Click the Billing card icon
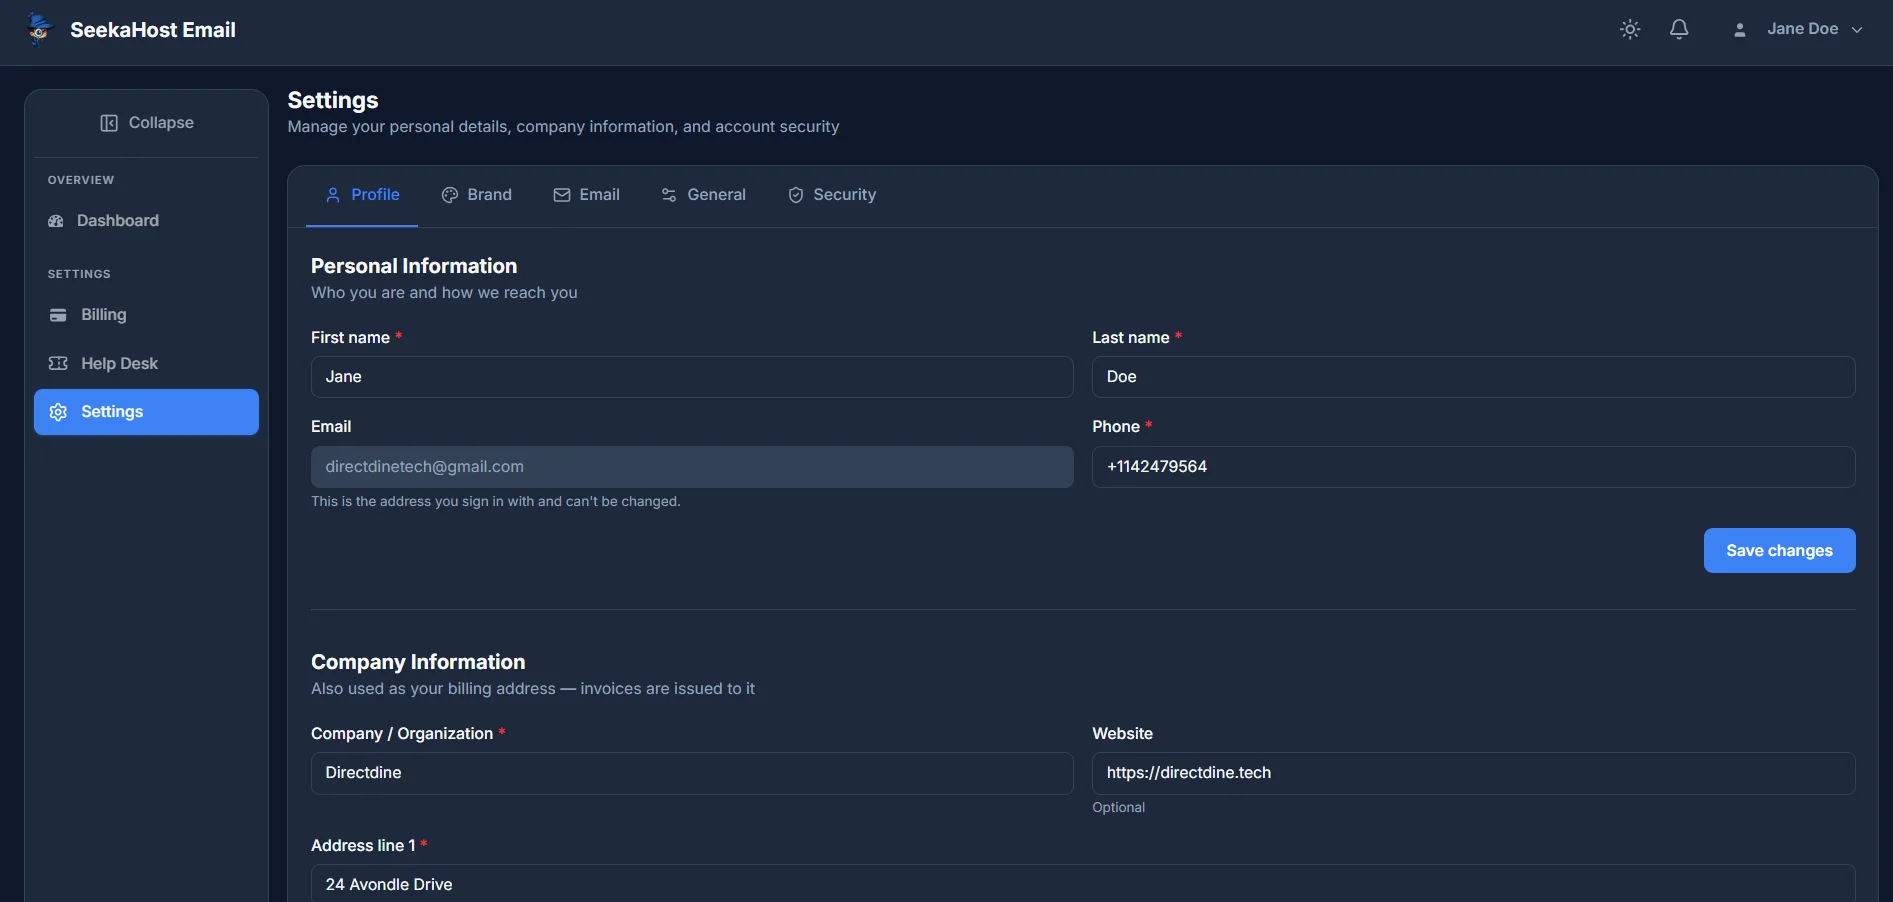1893x902 pixels. coord(58,315)
